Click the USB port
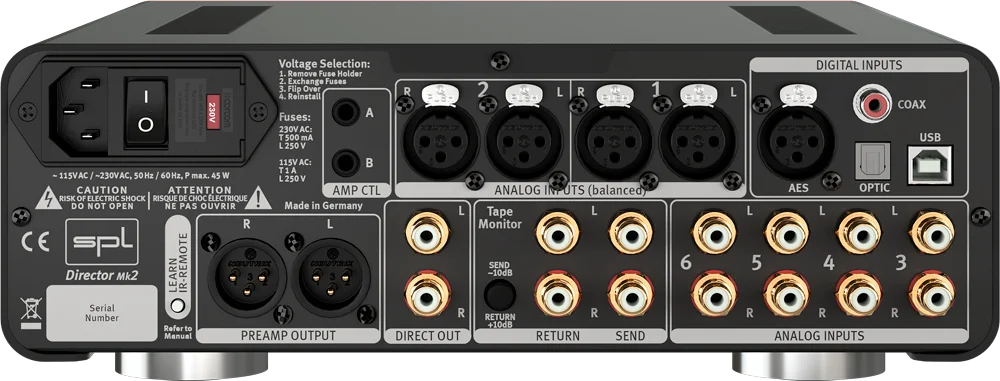Viewport: 1000px width, 381px height. click(x=930, y=165)
